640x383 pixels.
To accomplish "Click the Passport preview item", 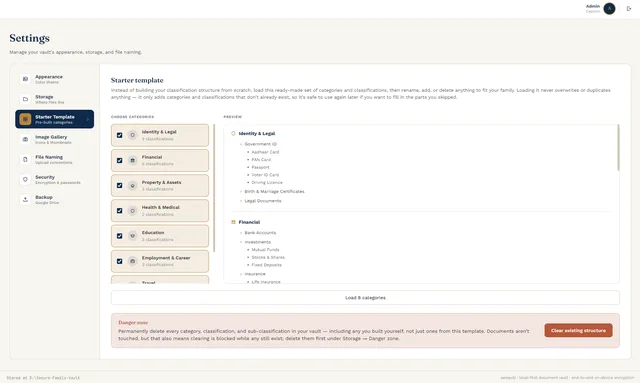I will [x=260, y=167].
